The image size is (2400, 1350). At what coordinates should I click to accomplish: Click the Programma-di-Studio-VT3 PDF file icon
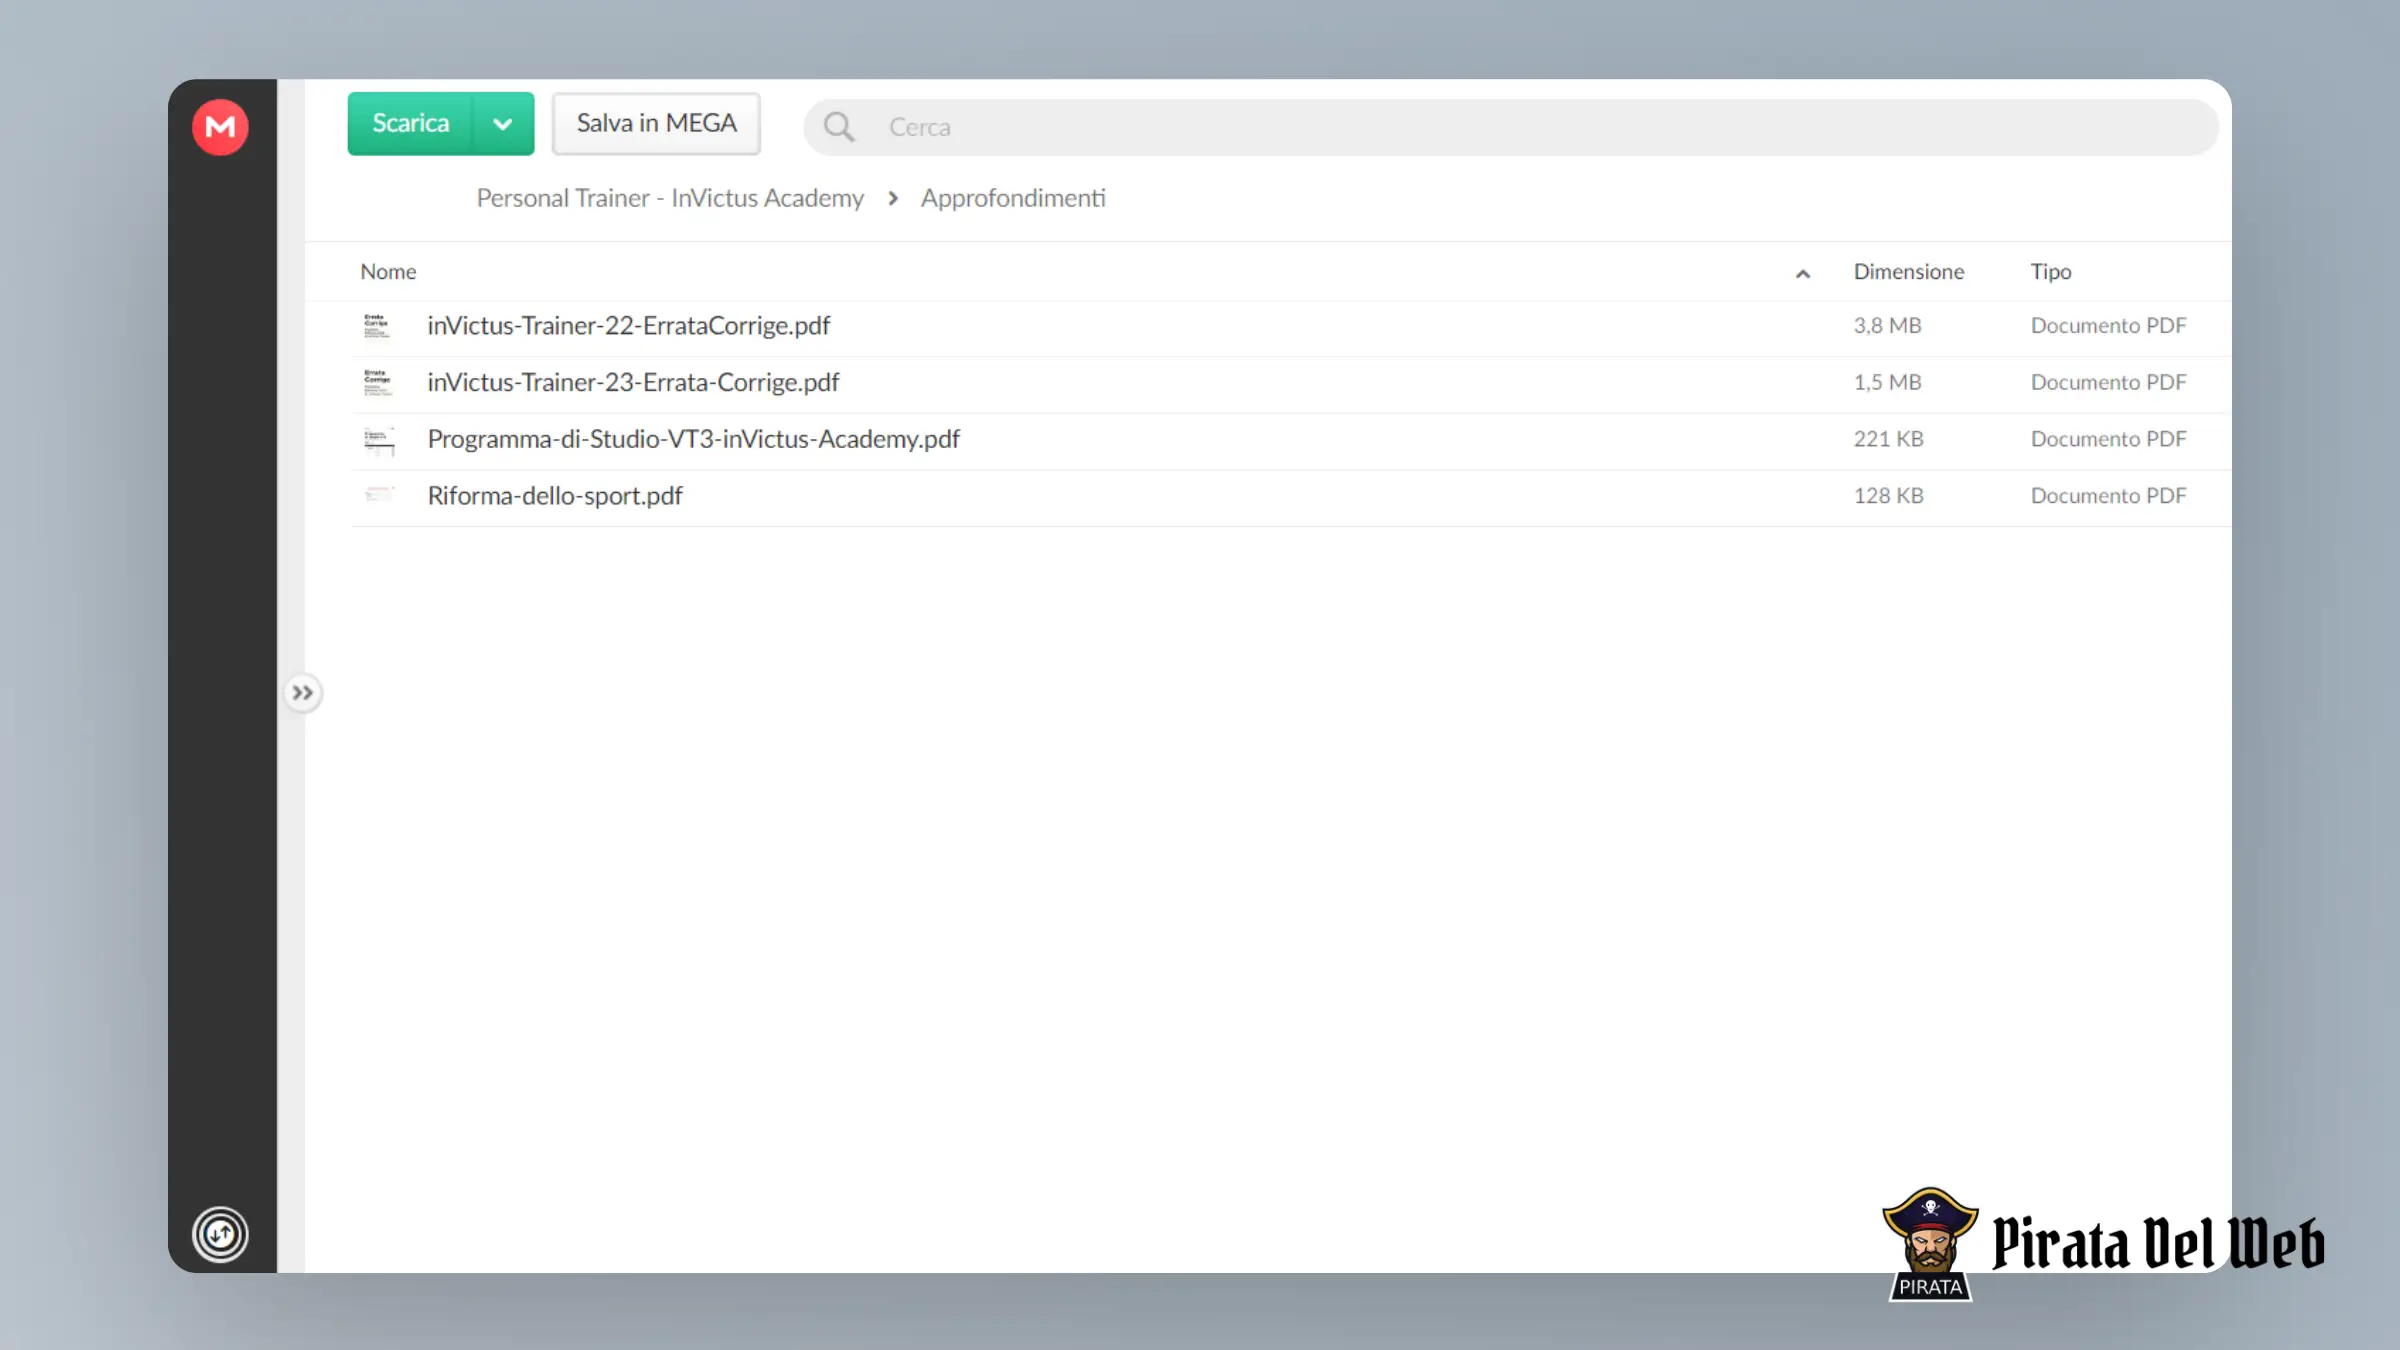378,439
